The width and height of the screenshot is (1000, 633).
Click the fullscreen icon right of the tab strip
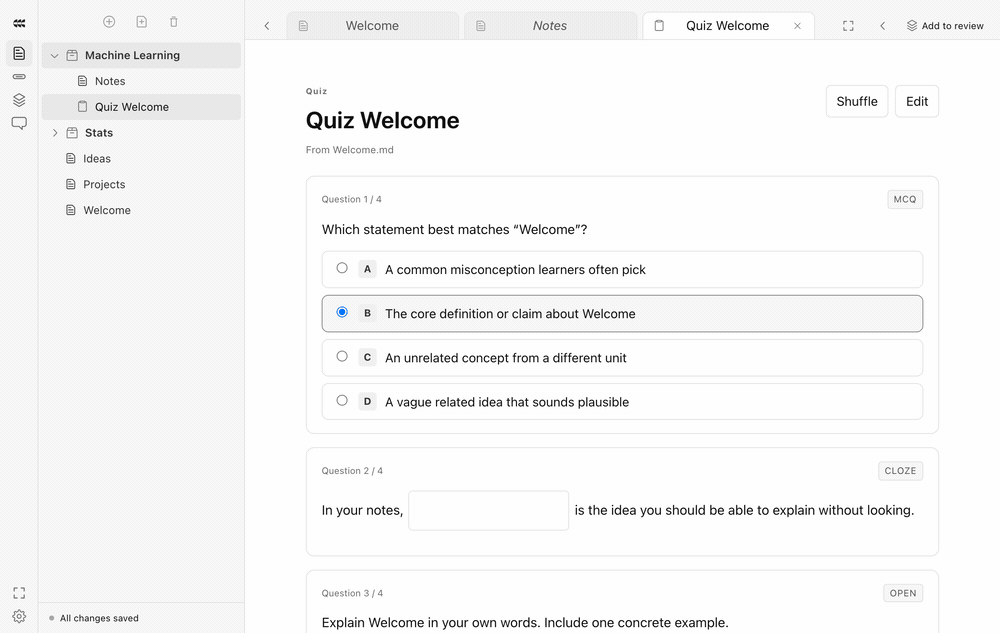point(848,25)
